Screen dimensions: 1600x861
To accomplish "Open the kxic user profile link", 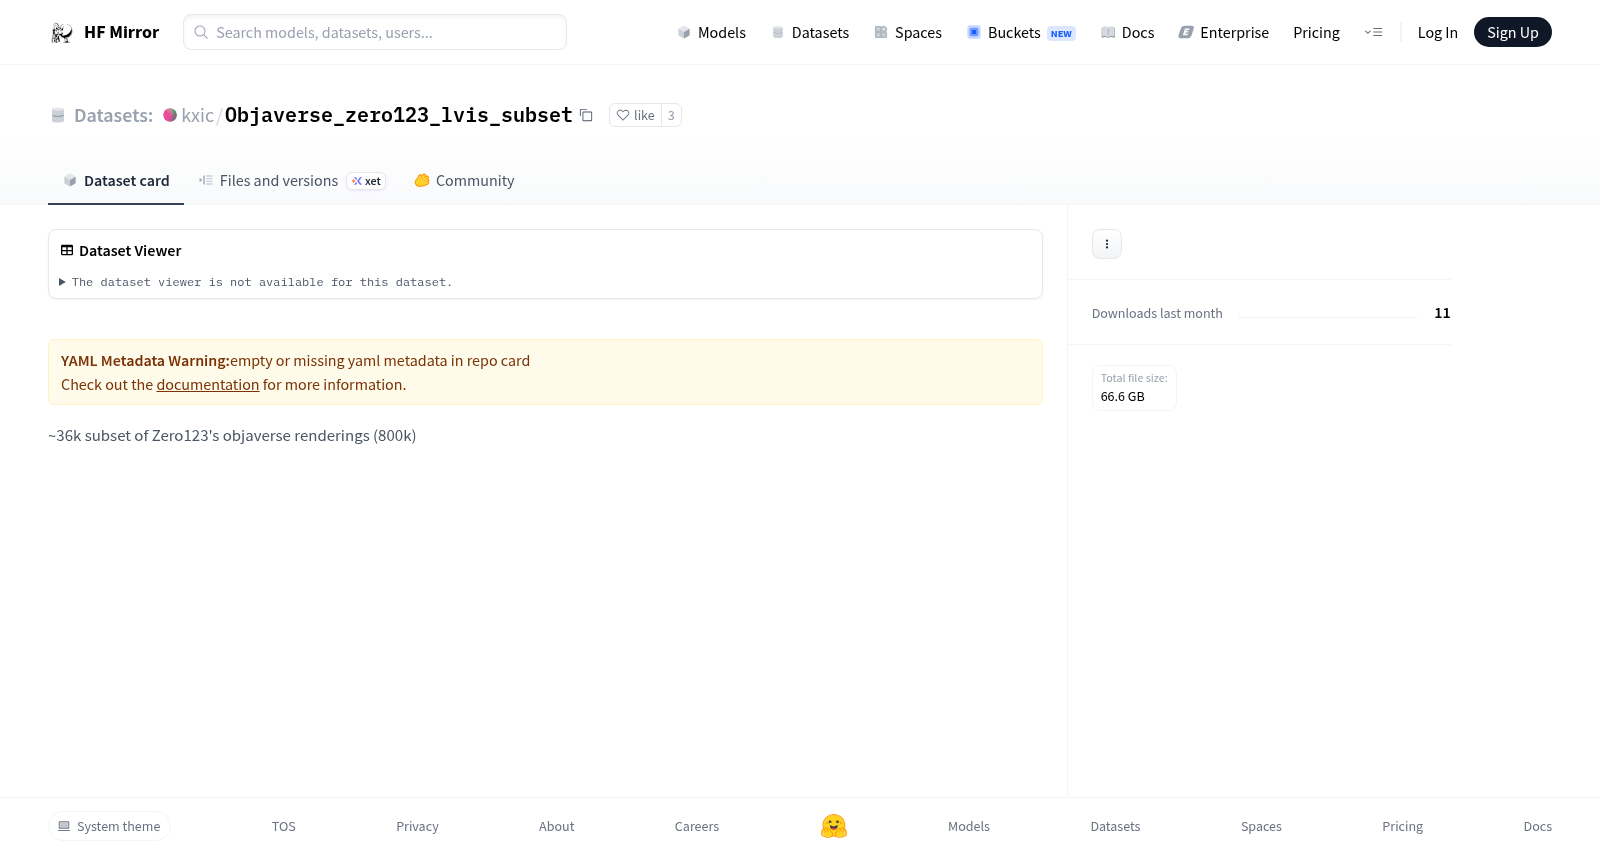I will [198, 116].
